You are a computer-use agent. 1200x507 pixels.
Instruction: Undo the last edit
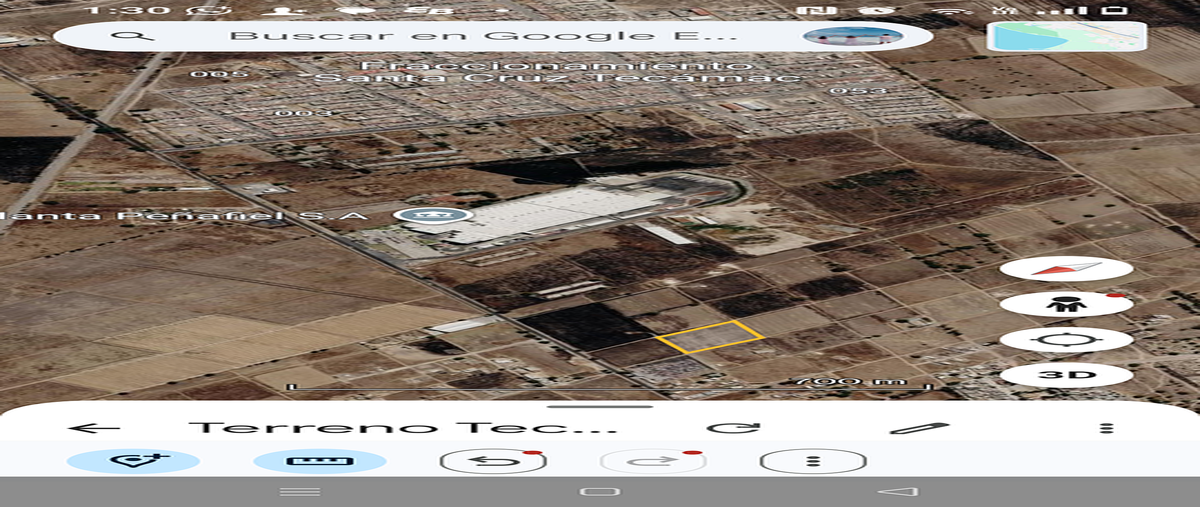(x=493, y=461)
